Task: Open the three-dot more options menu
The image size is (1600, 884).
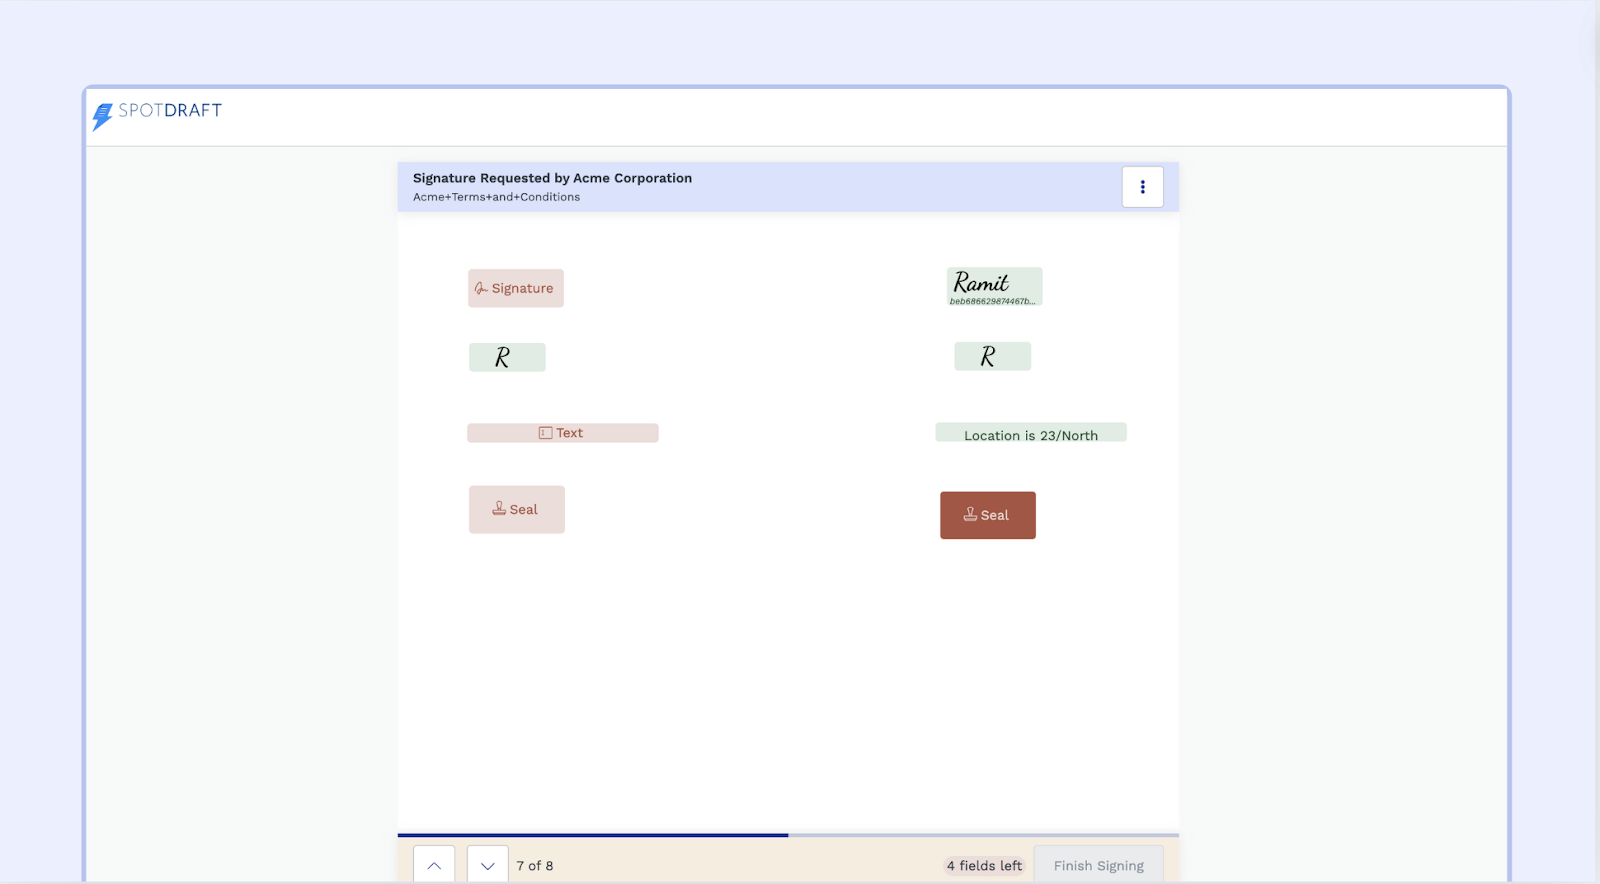Action: tap(1142, 187)
